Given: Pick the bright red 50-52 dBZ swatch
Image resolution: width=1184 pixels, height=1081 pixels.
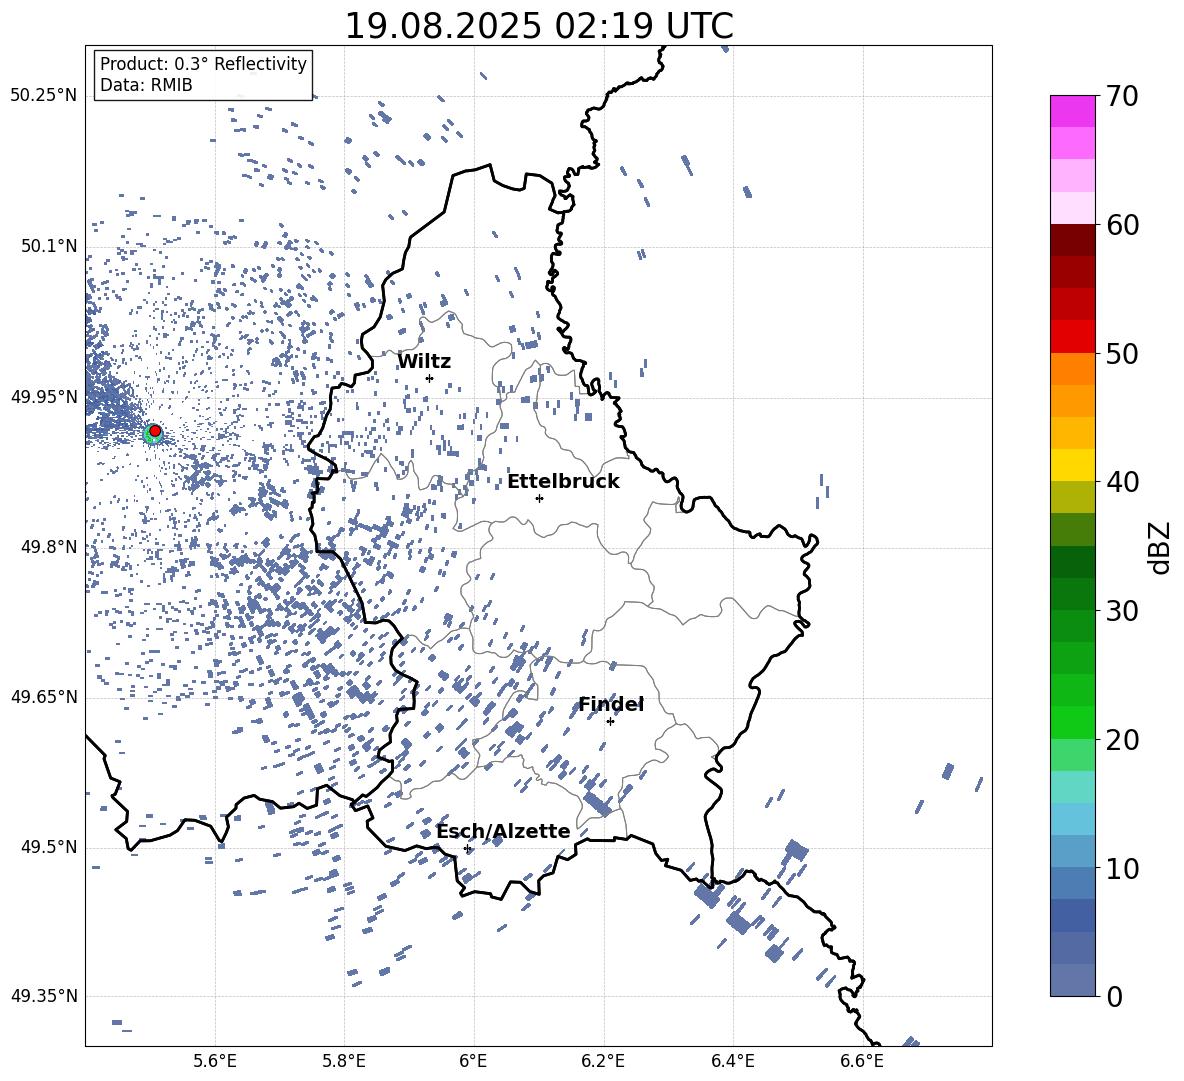Looking at the screenshot, I should click(1072, 337).
